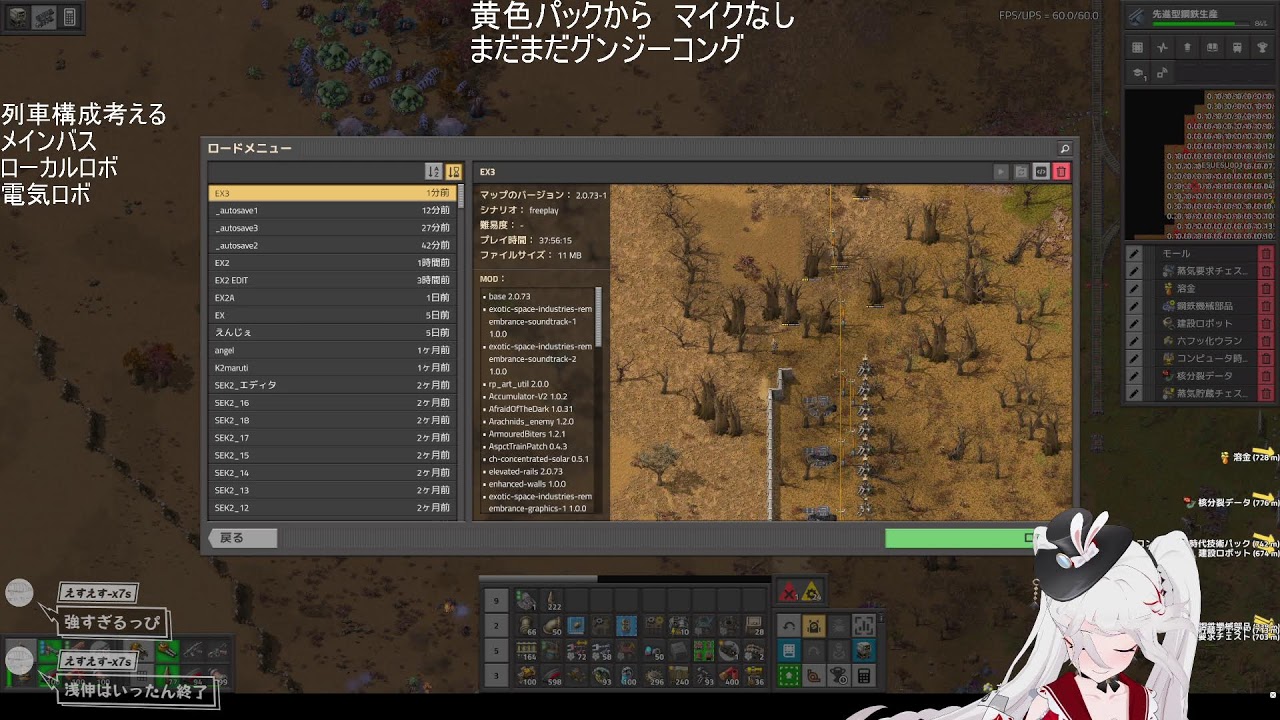Edit the 核分裂データ entry with pencil

click(1134, 376)
